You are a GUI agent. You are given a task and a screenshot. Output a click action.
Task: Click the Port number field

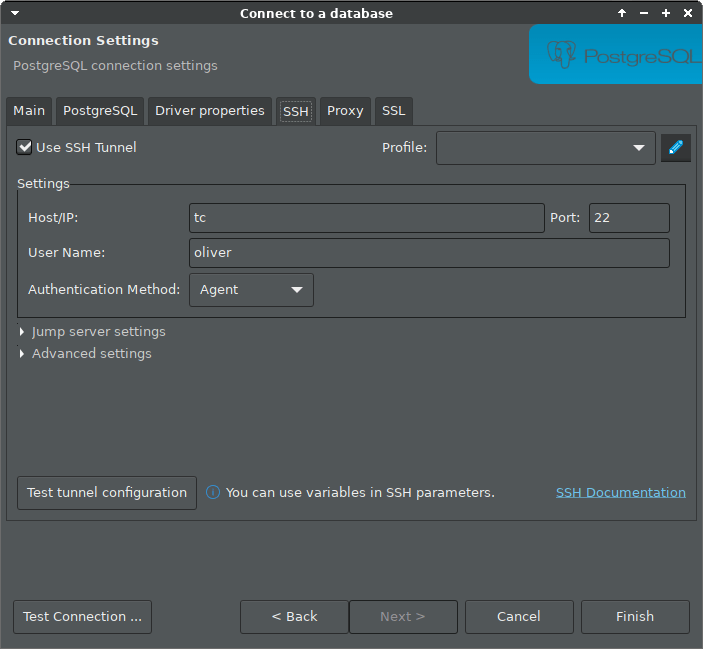tap(628, 218)
